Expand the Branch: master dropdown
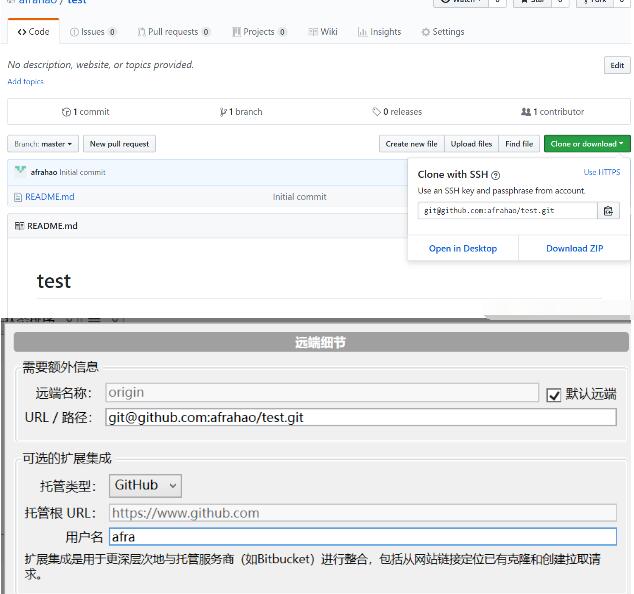The image size is (634, 594). (x=43, y=144)
